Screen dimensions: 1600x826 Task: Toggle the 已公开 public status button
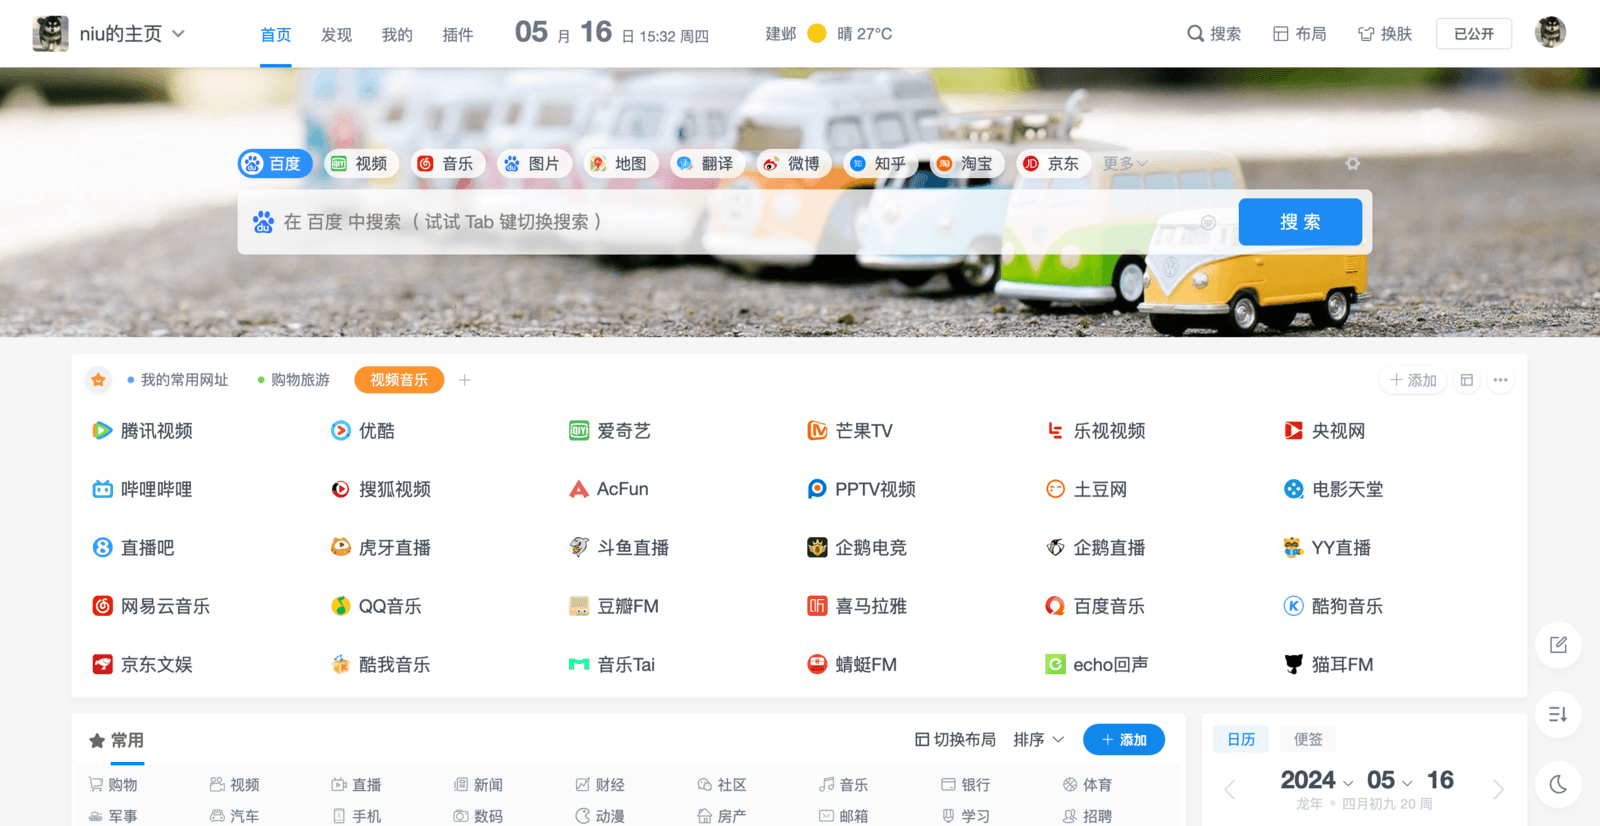[1474, 34]
